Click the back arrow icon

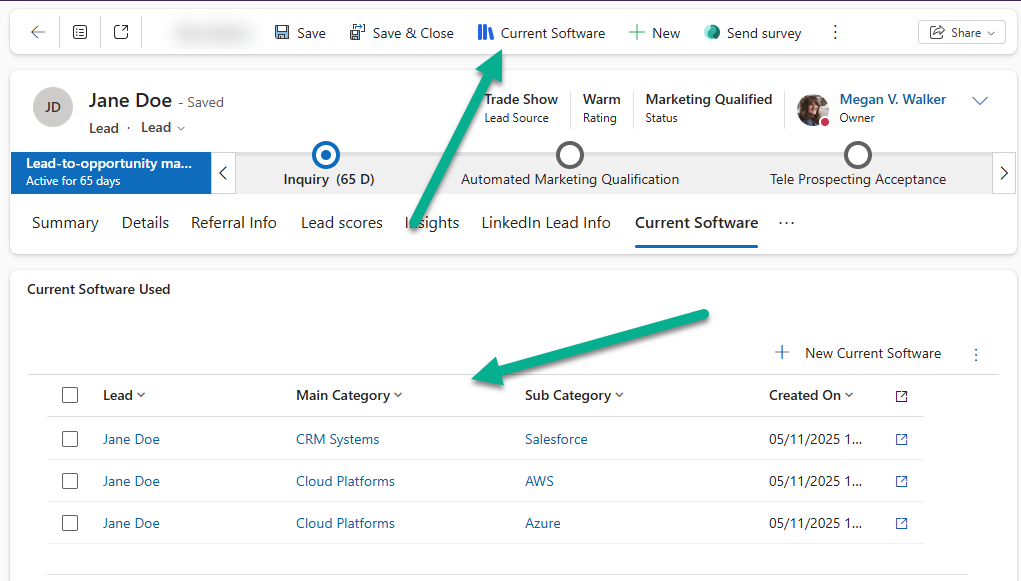pyautogui.click(x=38, y=32)
